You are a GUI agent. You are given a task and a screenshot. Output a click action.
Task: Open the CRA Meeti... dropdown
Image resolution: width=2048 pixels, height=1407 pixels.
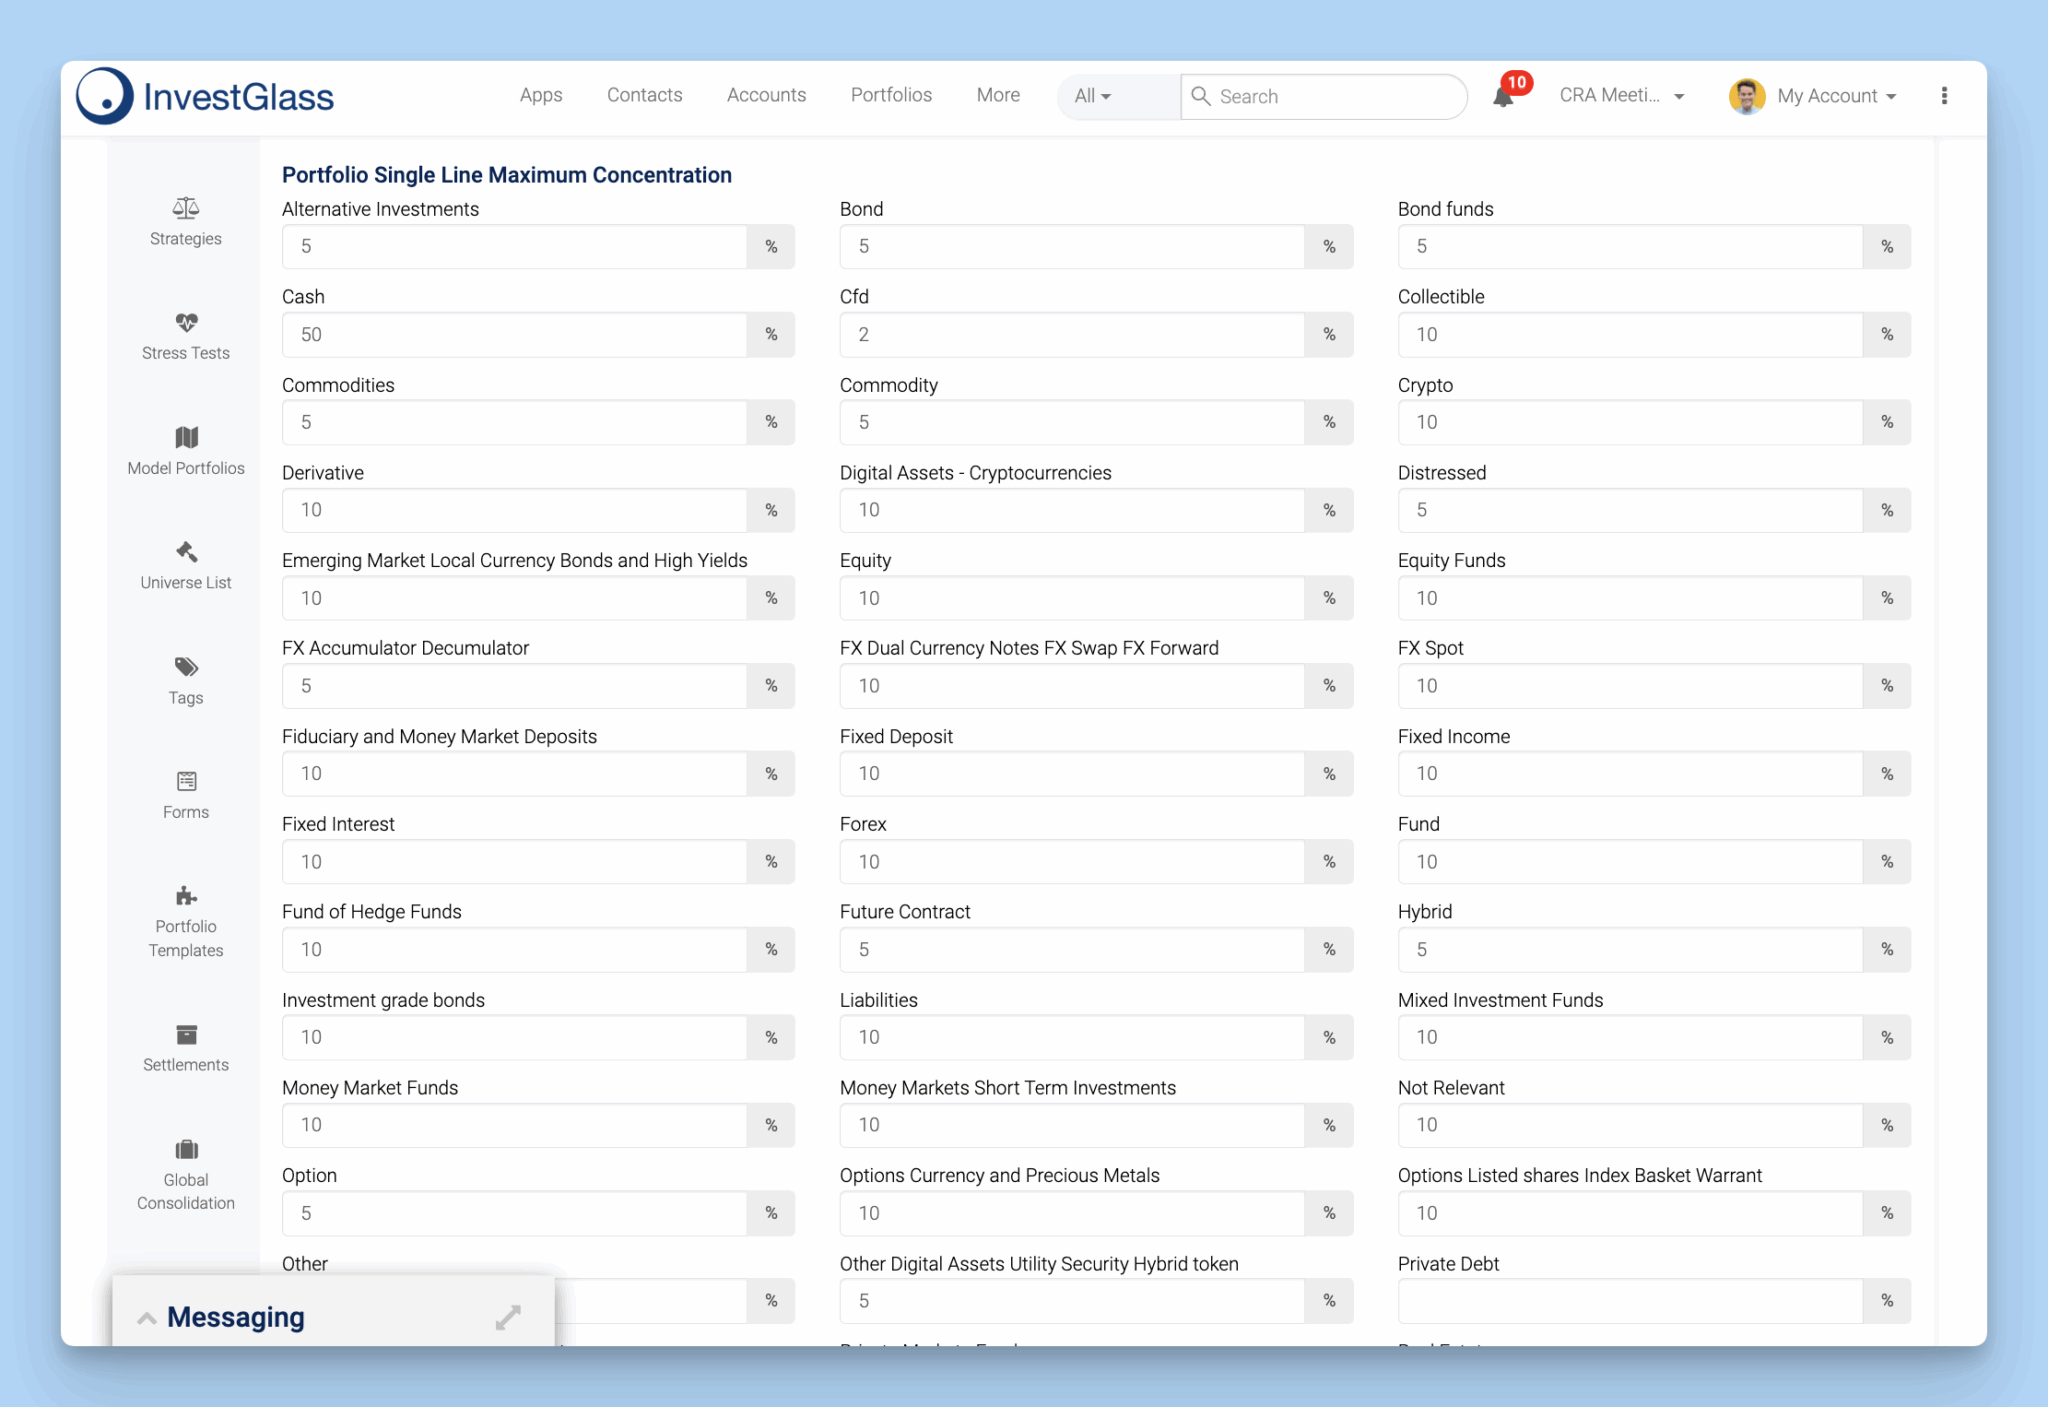[x=1621, y=96]
